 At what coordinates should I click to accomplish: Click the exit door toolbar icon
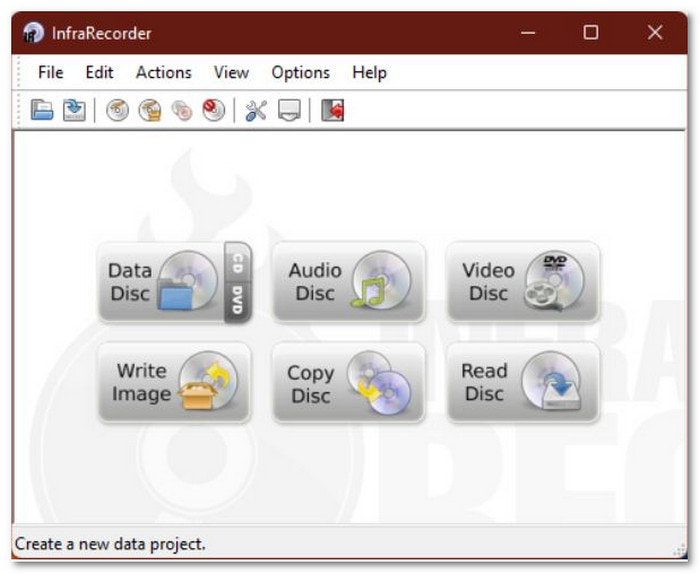click(333, 110)
